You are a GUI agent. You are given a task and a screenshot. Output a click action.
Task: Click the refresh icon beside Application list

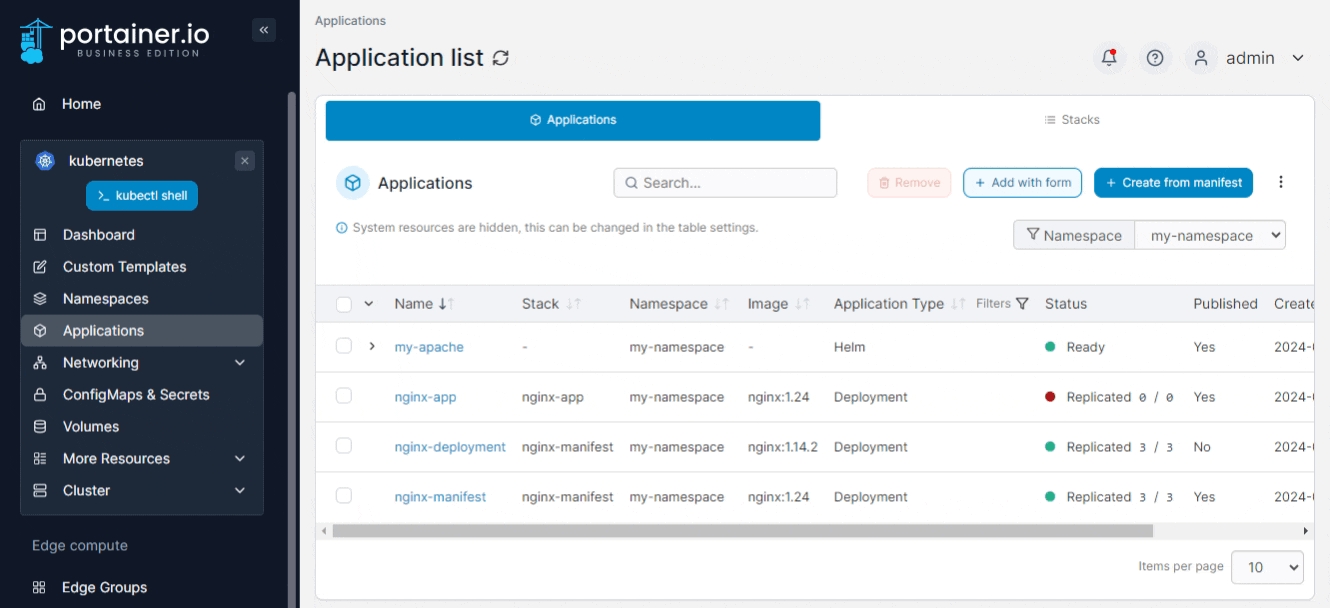(x=501, y=58)
